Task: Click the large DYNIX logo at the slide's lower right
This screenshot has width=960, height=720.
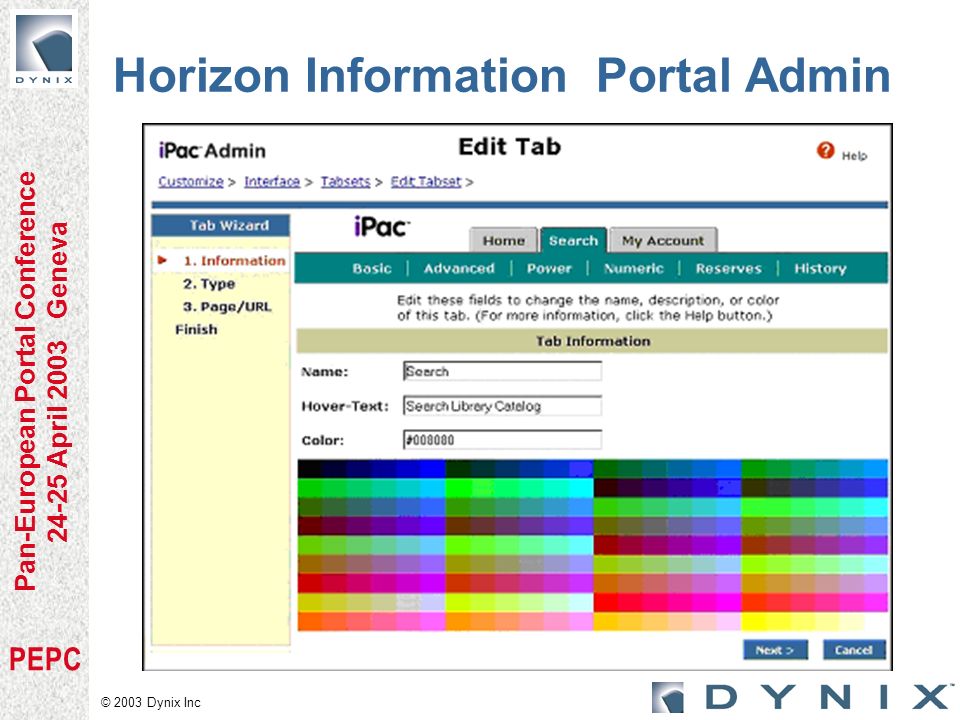Action: click(801, 697)
